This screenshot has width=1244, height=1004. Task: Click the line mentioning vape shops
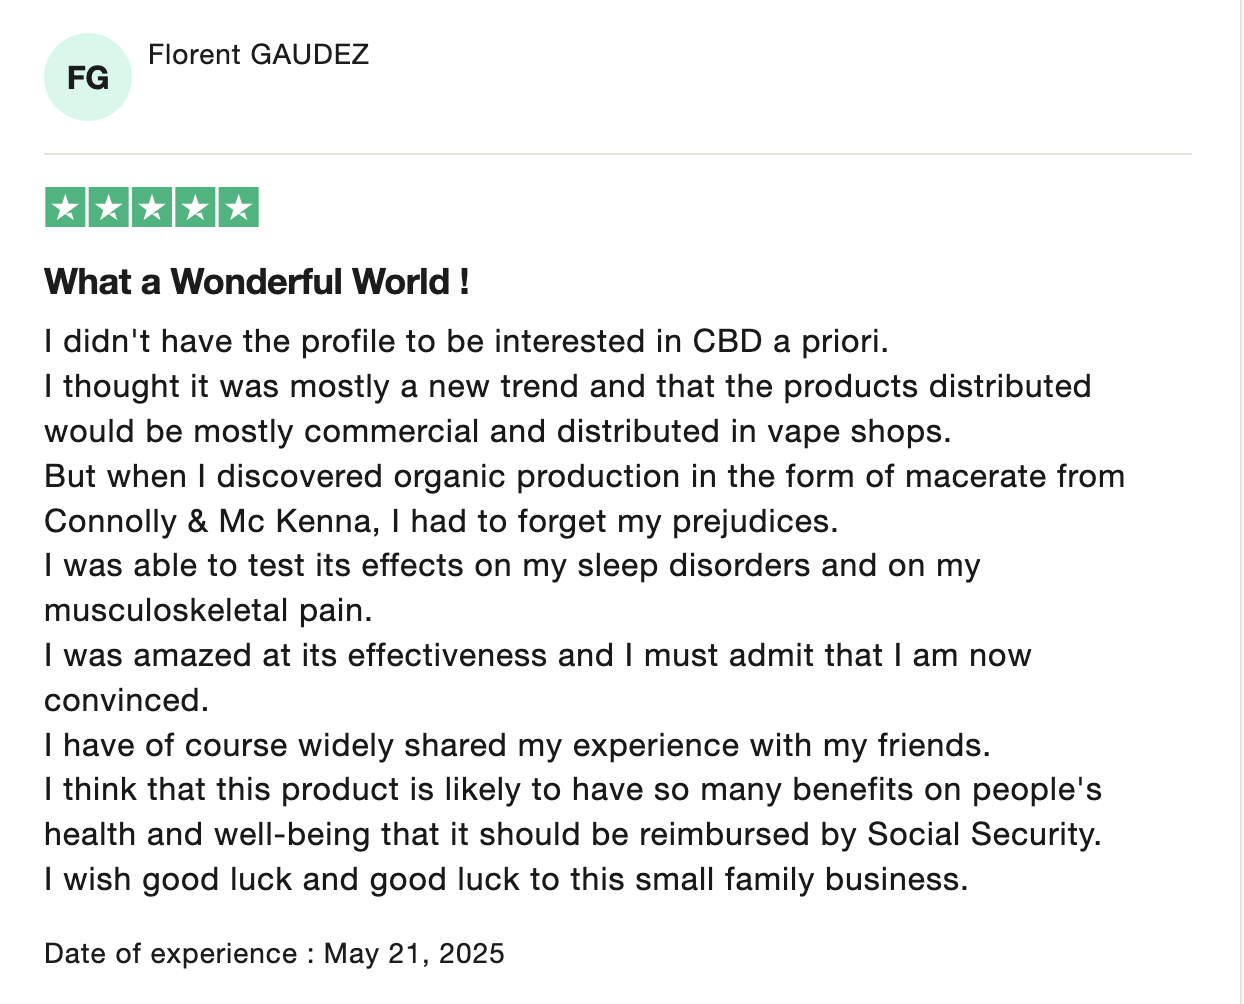click(498, 431)
